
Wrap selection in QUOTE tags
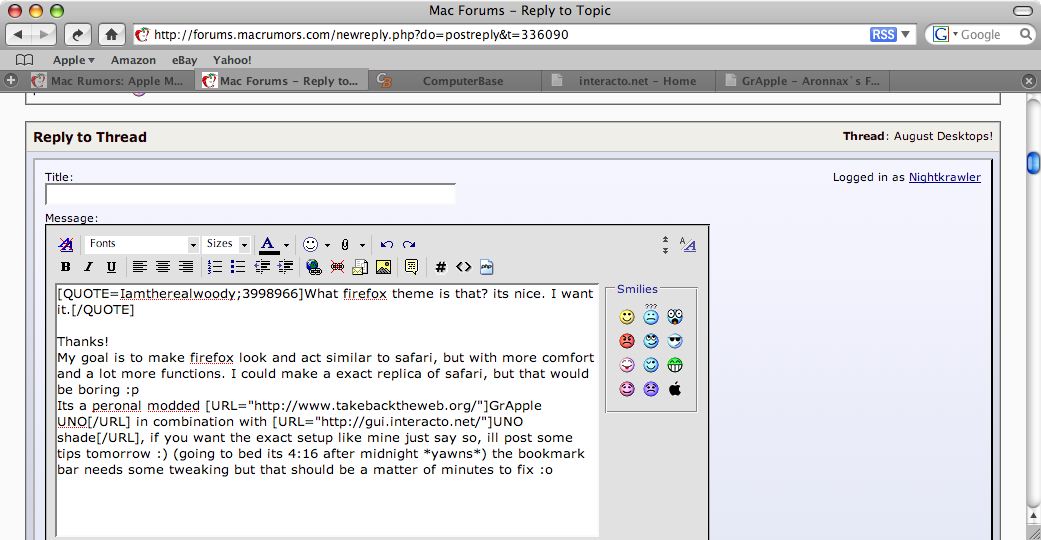412,267
